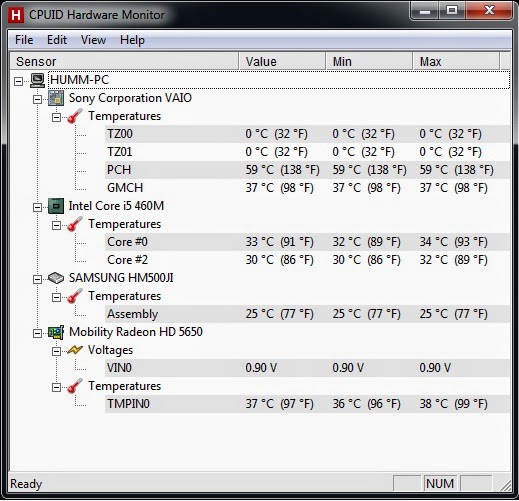Open the Help menu
Screen dimensions: 519x501
(132, 40)
